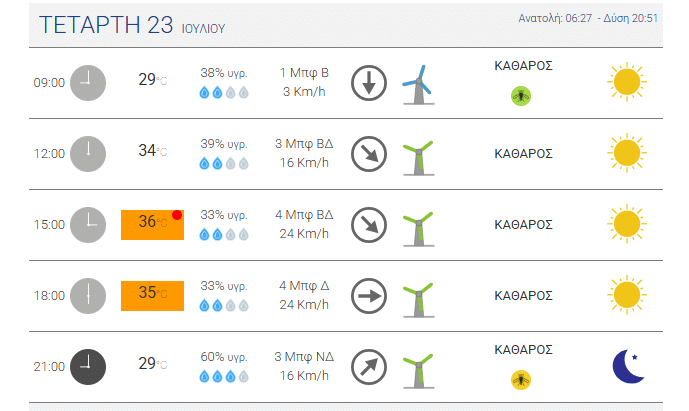
Task: Click the crescent moon icon at 21:00
Action: pyautogui.click(x=627, y=366)
